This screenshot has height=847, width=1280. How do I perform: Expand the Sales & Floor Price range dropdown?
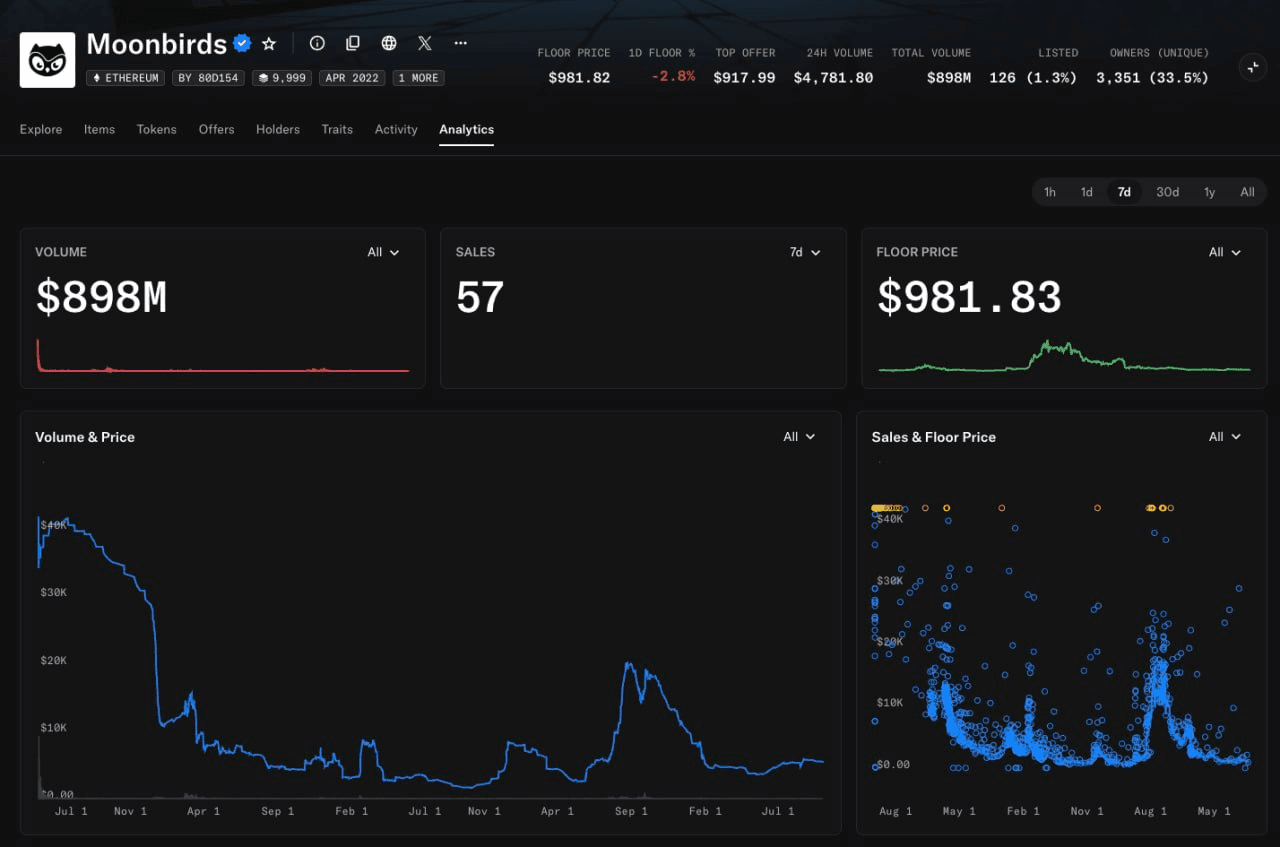(x=1225, y=437)
